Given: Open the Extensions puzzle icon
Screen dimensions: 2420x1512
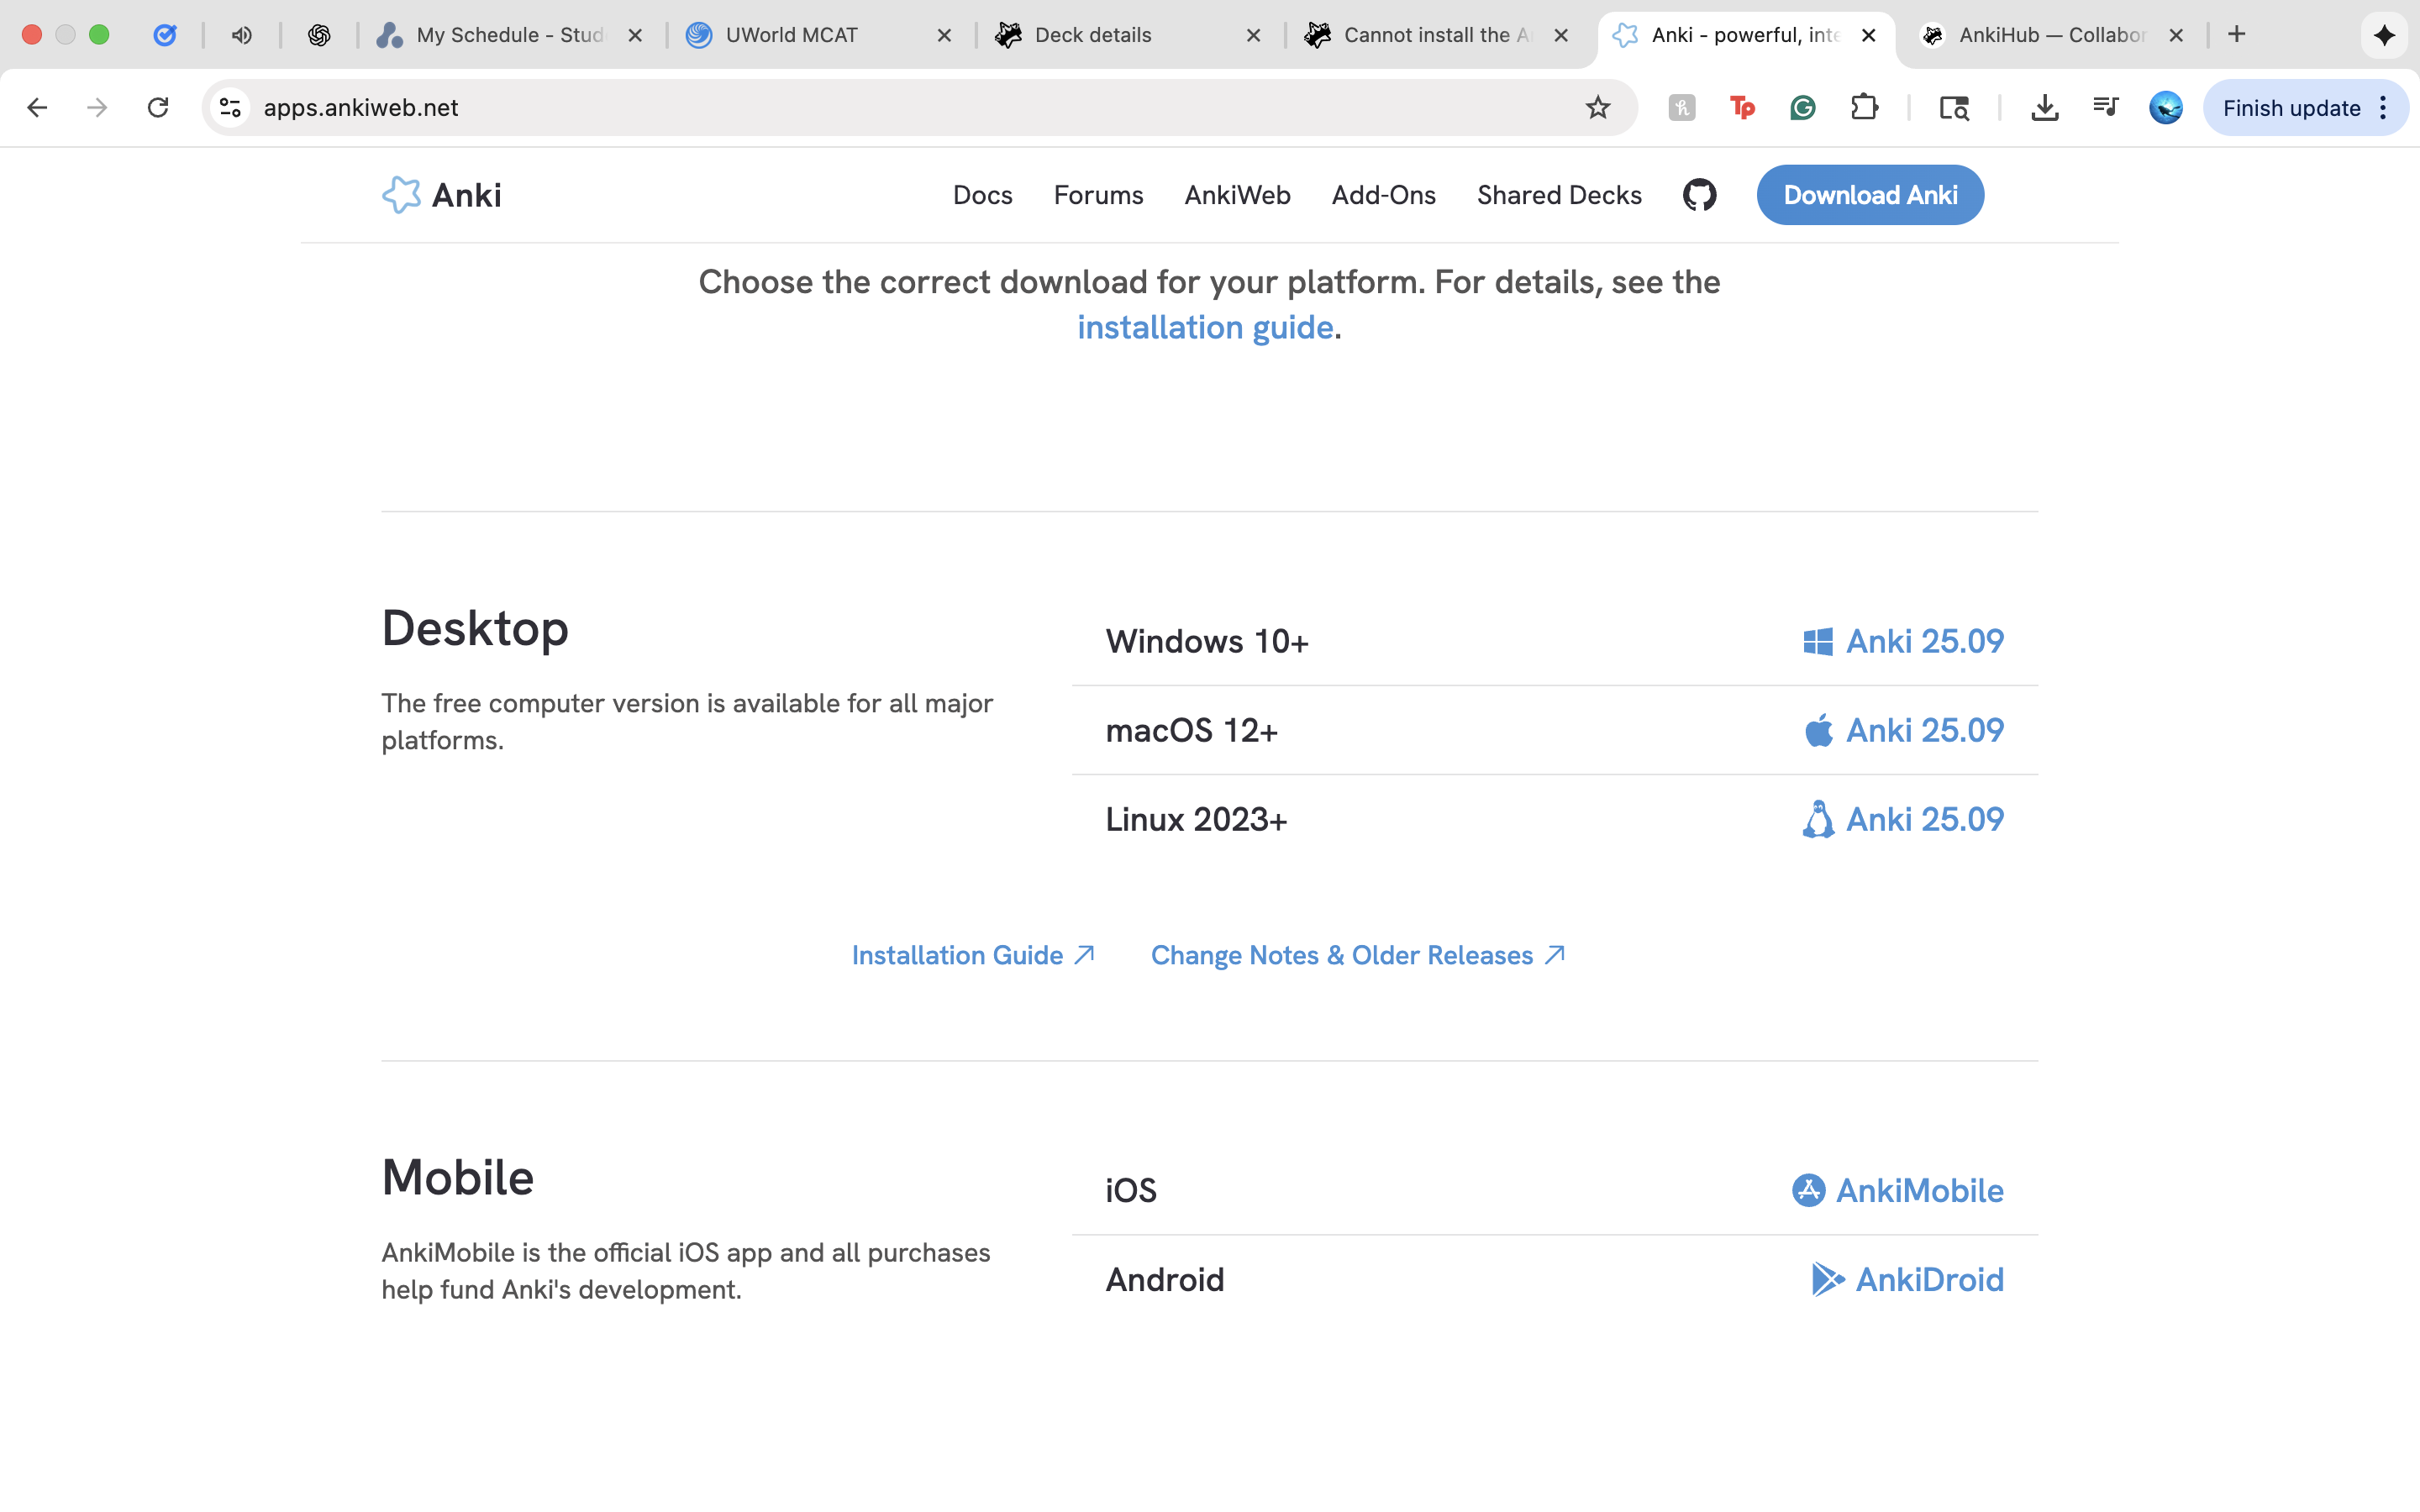Looking at the screenshot, I should pyautogui.click(x=1864, y=108).
